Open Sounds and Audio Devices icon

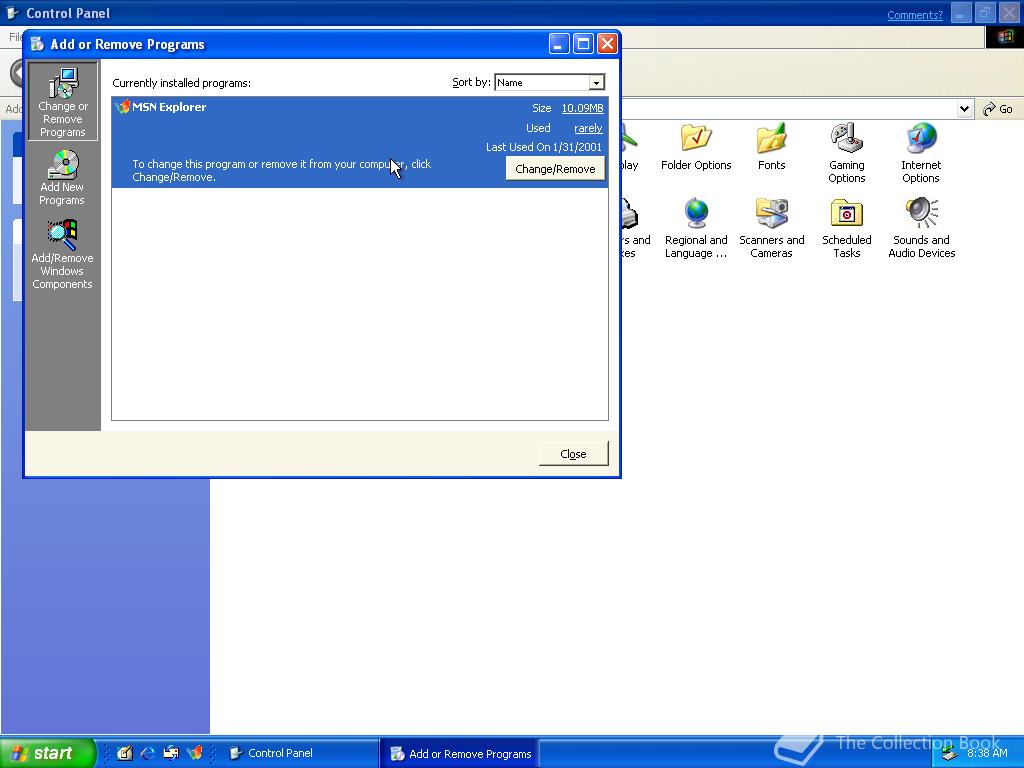point(921,229)
